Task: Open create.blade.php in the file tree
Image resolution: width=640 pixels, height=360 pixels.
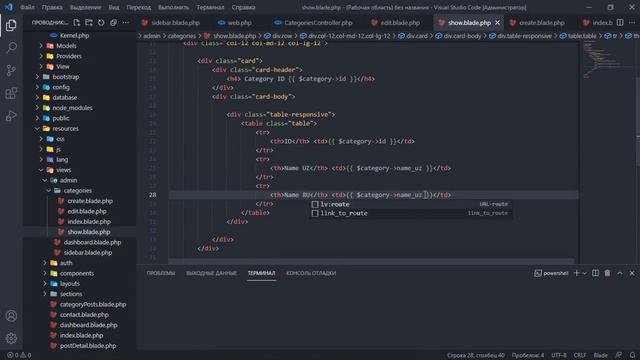Action: 90,201
